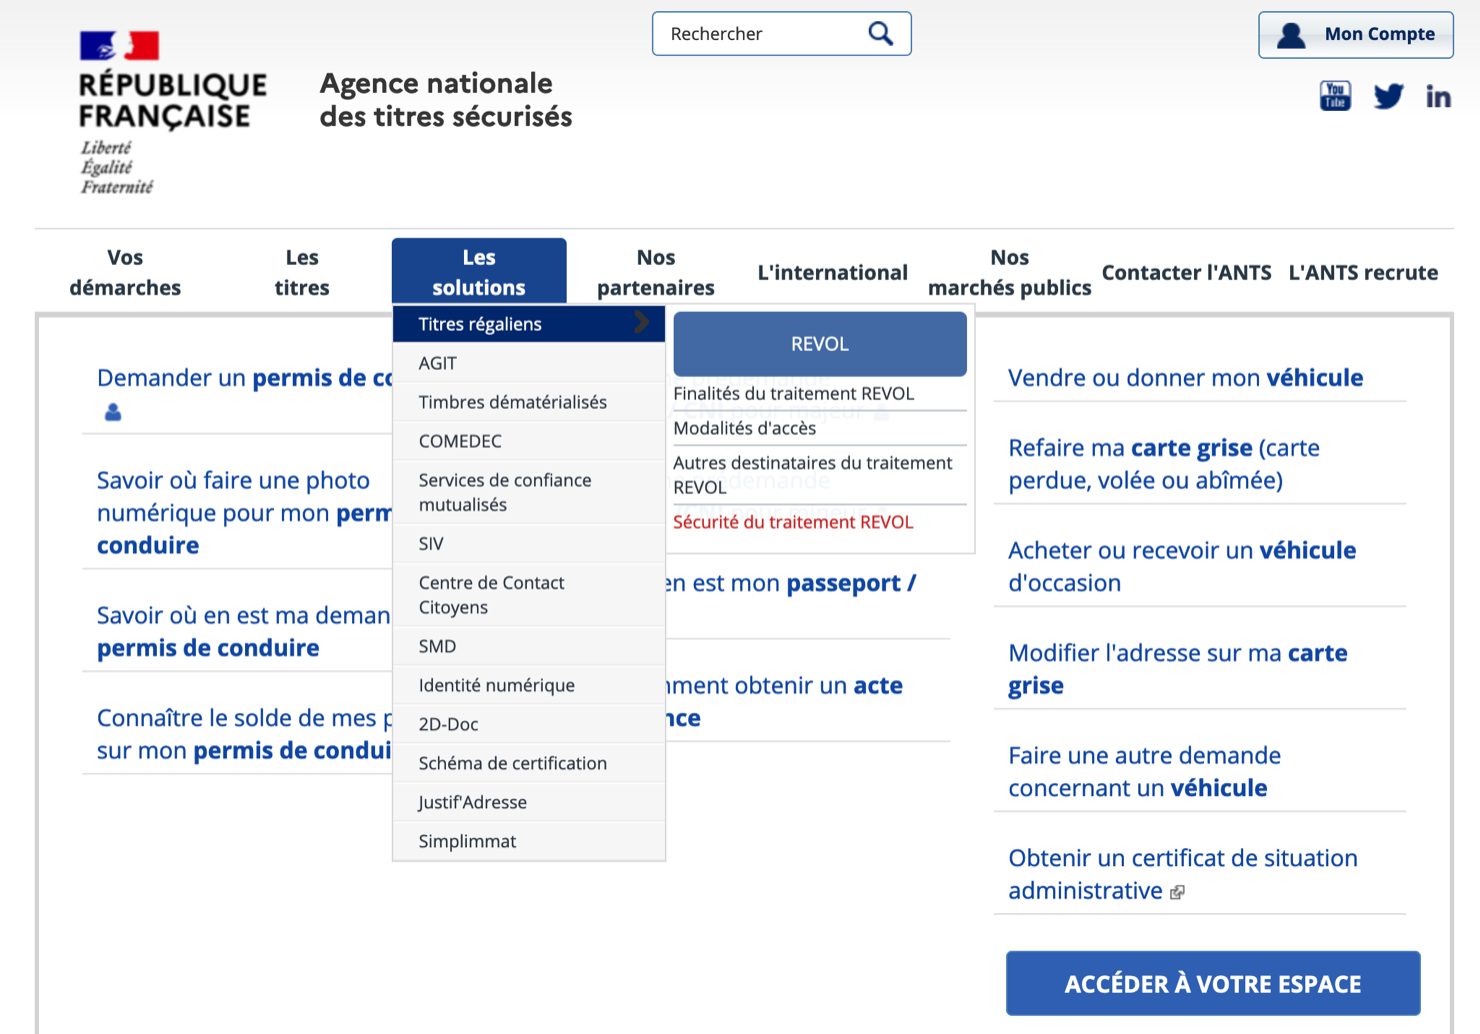Click the user avatar icon in Mon Compte
Image resolution: width=1480 pixels, height=1034 pixels.
click(1291, 35)
